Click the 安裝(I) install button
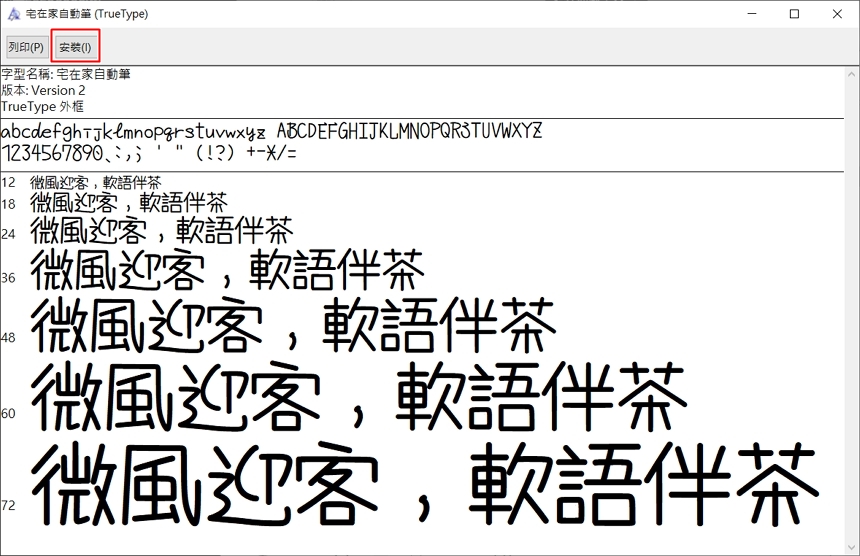Image resolution: width=860 pixels, height=556 pixels. coord(75,47)
